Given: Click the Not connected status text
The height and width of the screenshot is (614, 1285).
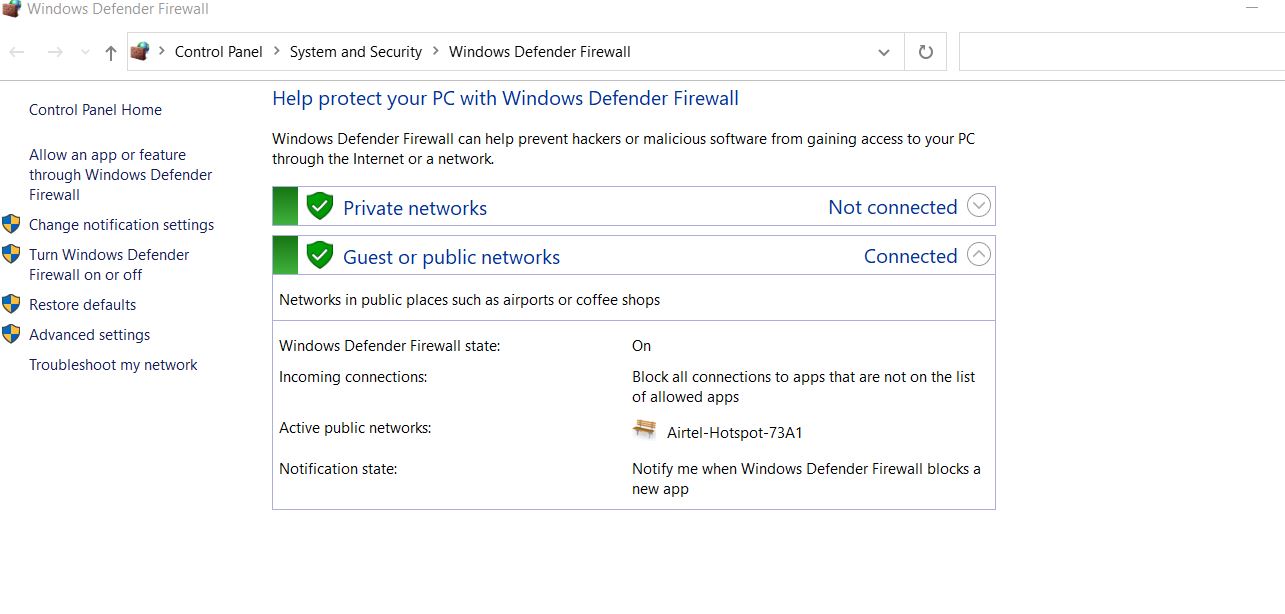Looking at the screenshot, I should click(x=893, y=207).
